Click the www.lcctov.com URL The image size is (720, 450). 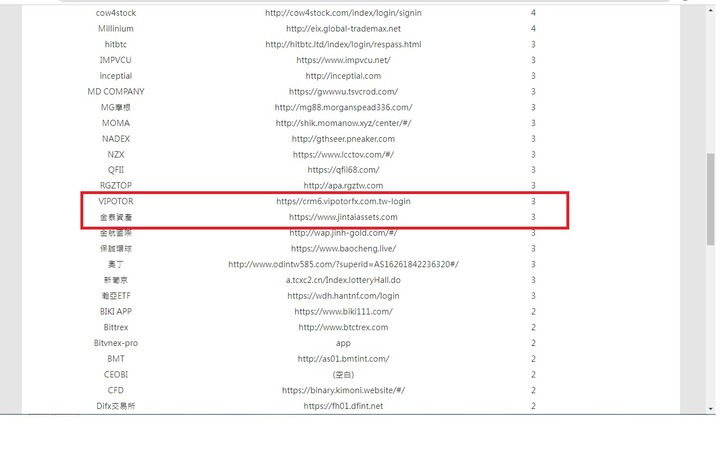pyautogui.click(x=343, y=154)
